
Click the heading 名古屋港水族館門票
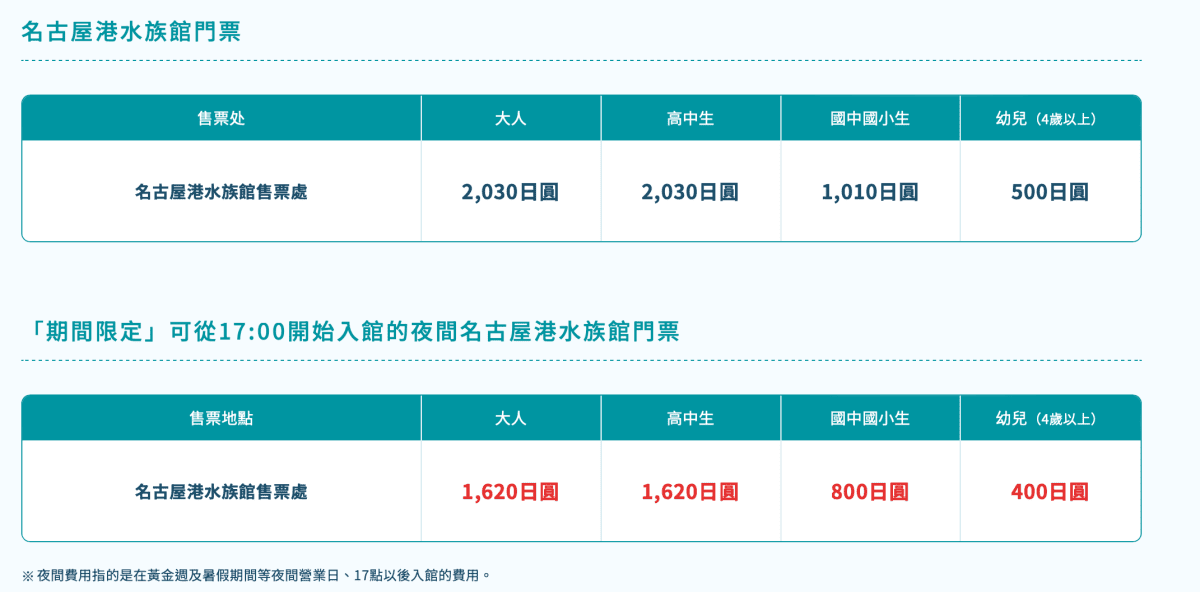click(131, 32)
